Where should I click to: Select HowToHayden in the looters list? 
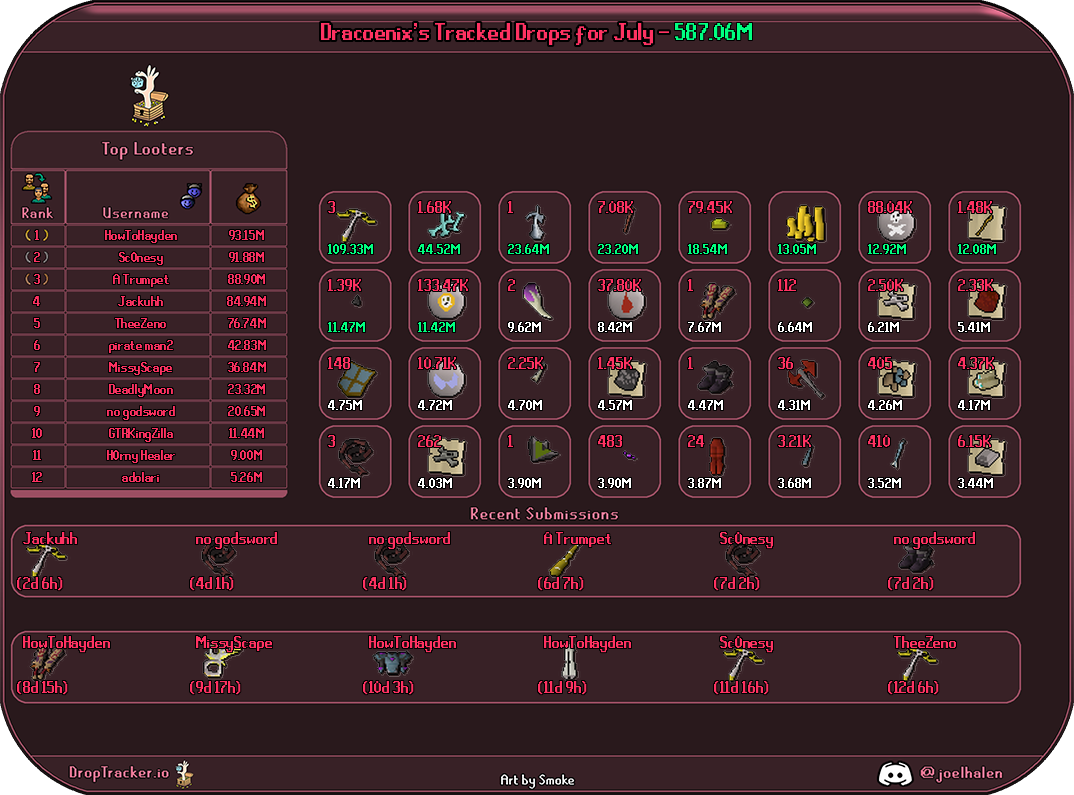[x=140, y=236]
